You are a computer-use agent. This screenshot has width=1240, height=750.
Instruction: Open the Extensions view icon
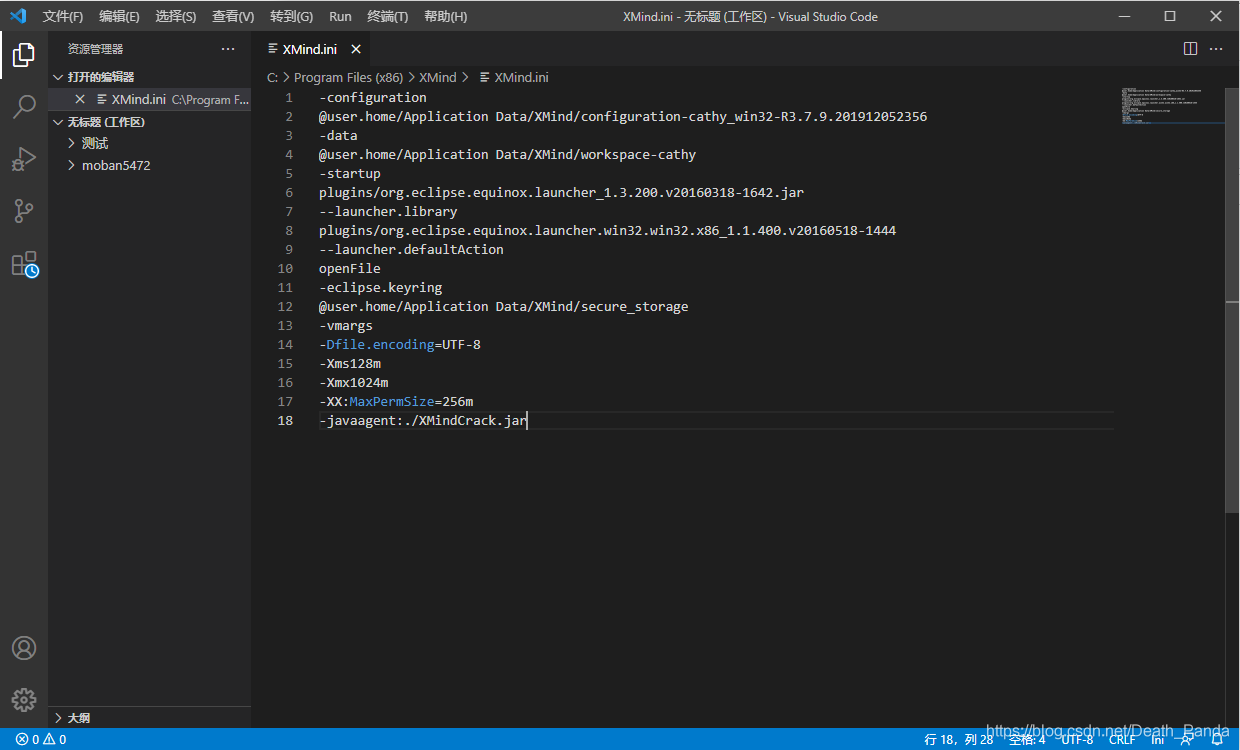(x=24, y=264)
